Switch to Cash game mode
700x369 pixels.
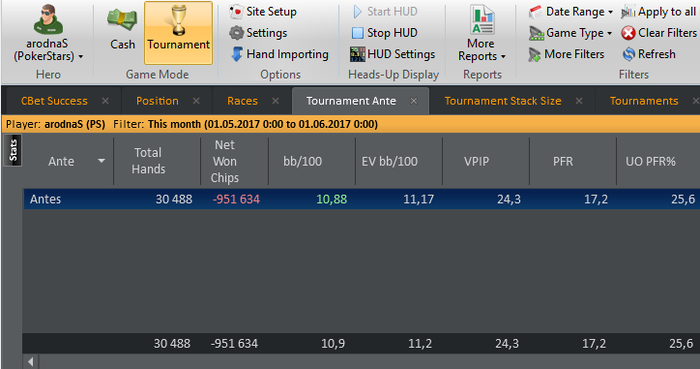pos(122,30)
